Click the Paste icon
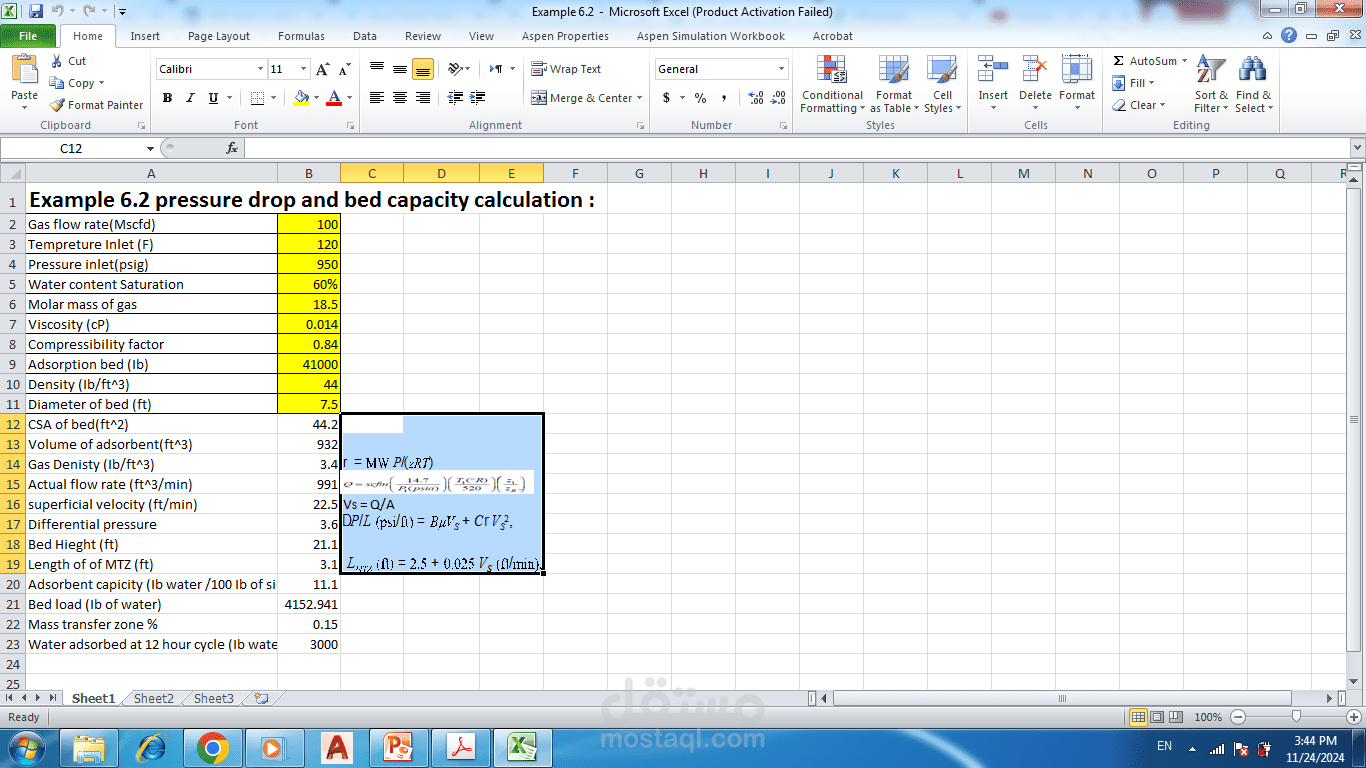This screenshot has width=1366, height=768. coord(24,70)
